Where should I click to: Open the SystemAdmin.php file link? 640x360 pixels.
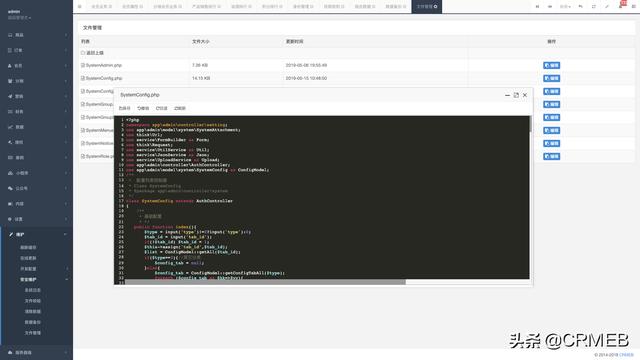pos(104,65)
